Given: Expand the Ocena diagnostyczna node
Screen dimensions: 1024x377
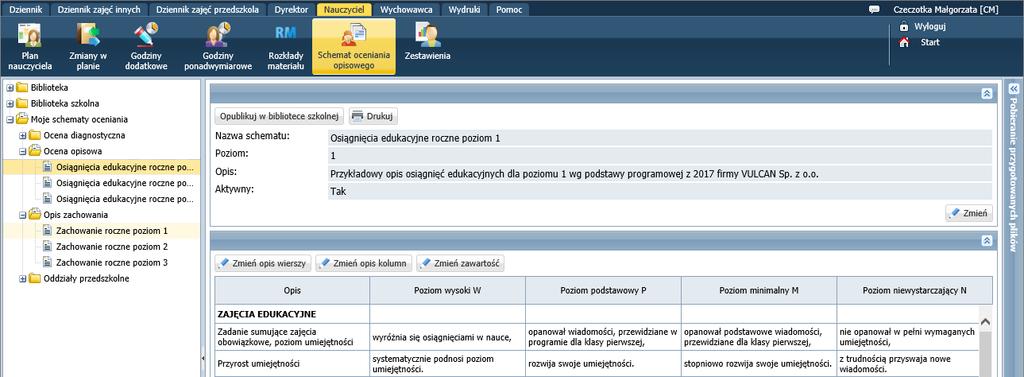Looking at the screenshot, I should (x=23, y=135).
